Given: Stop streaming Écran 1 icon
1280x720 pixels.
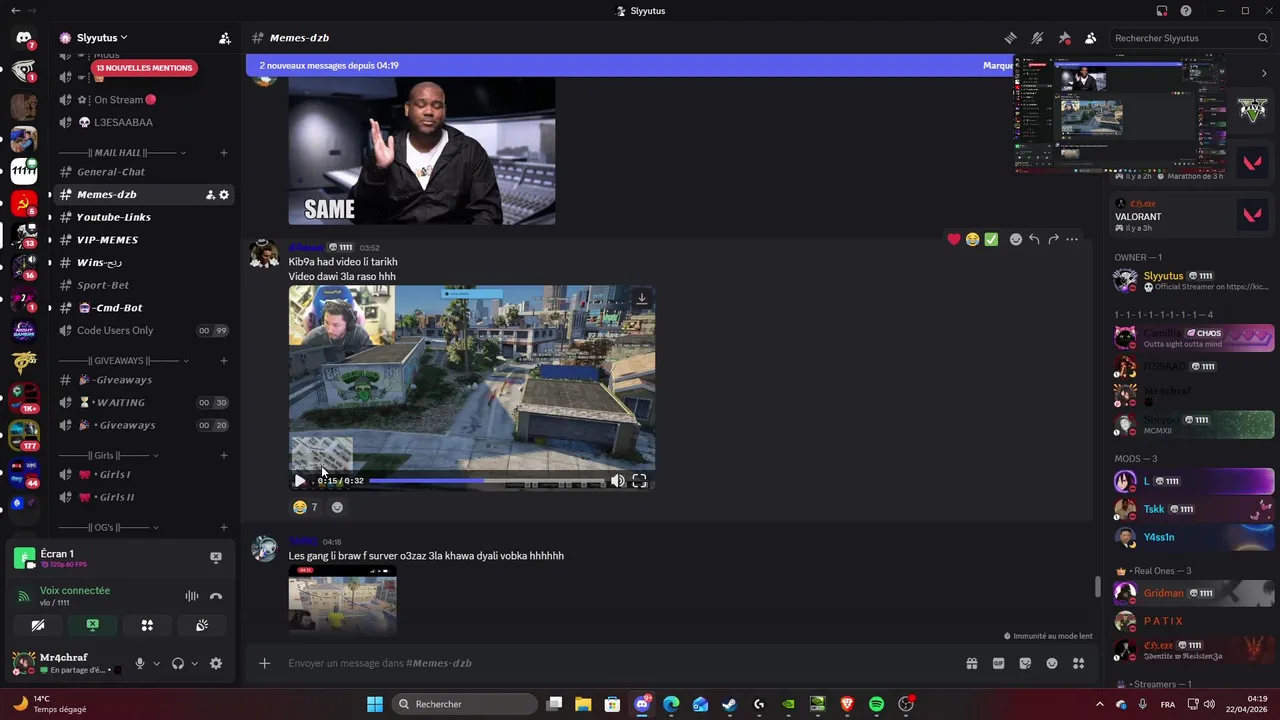Looking at the screenshot, I should tap(216, 558).
